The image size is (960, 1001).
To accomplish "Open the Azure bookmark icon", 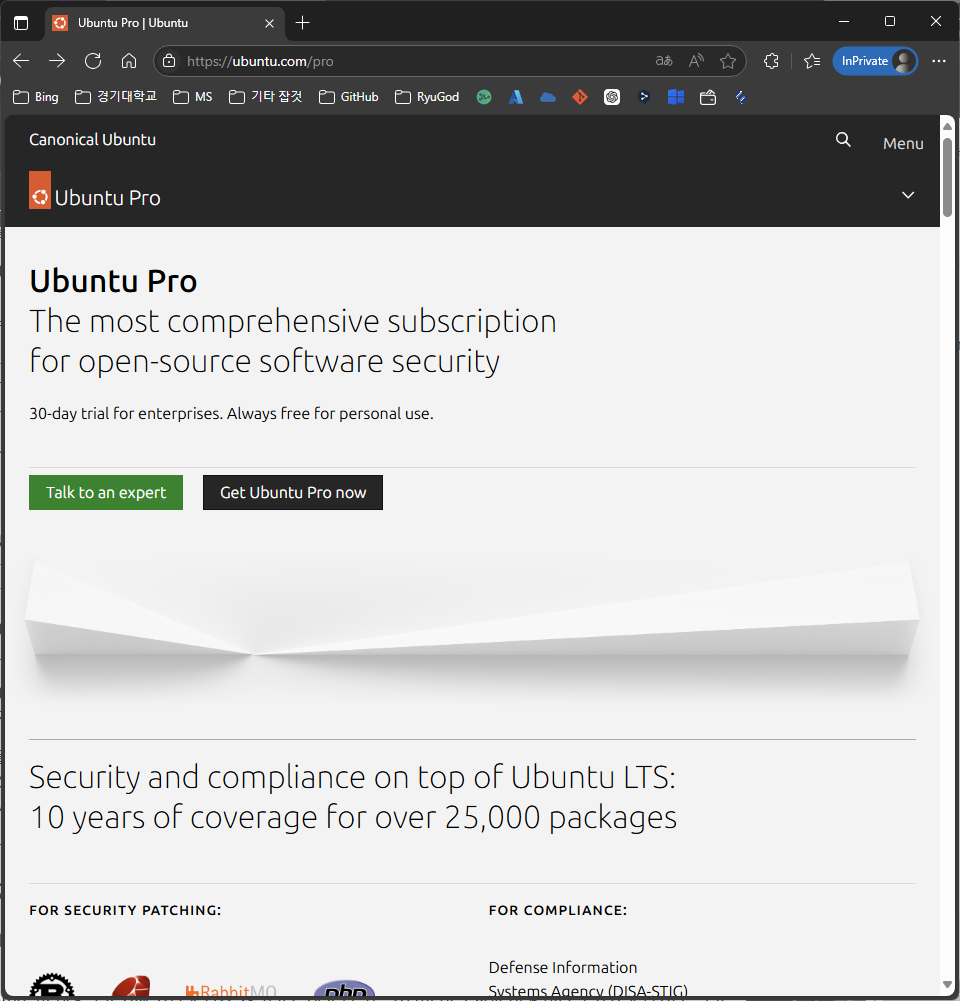I will click(x=516, y=97).
